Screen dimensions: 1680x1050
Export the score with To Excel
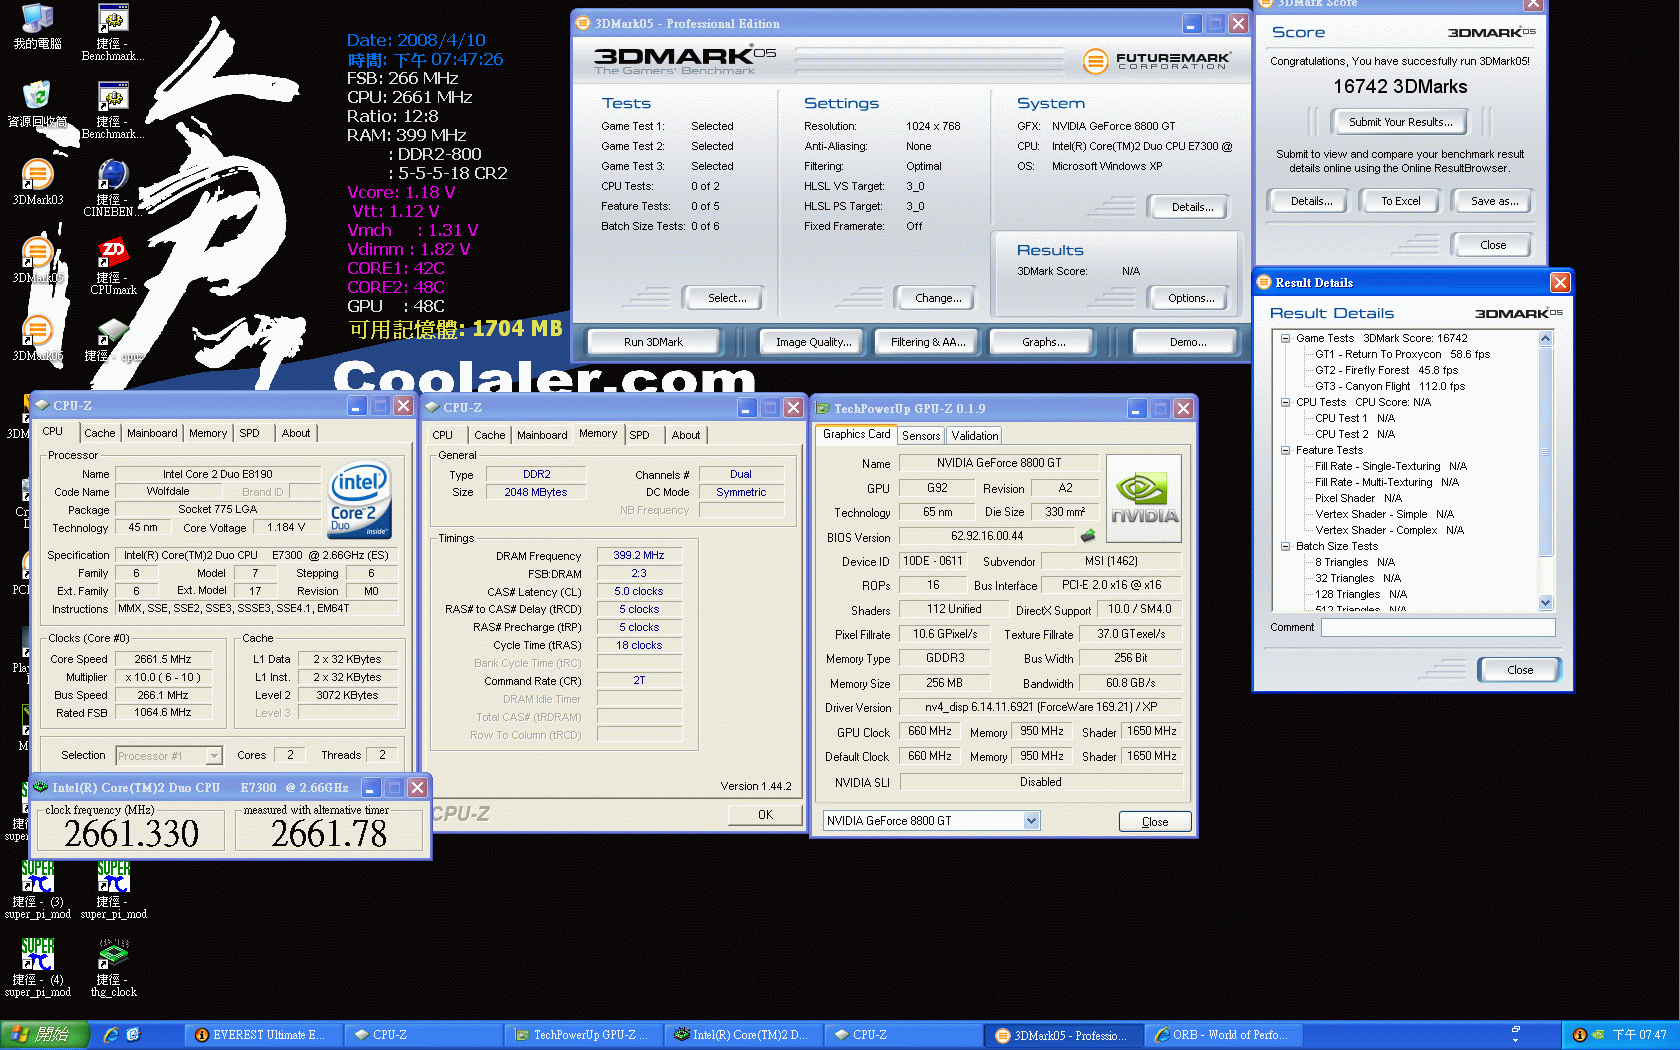point(1400,201)
